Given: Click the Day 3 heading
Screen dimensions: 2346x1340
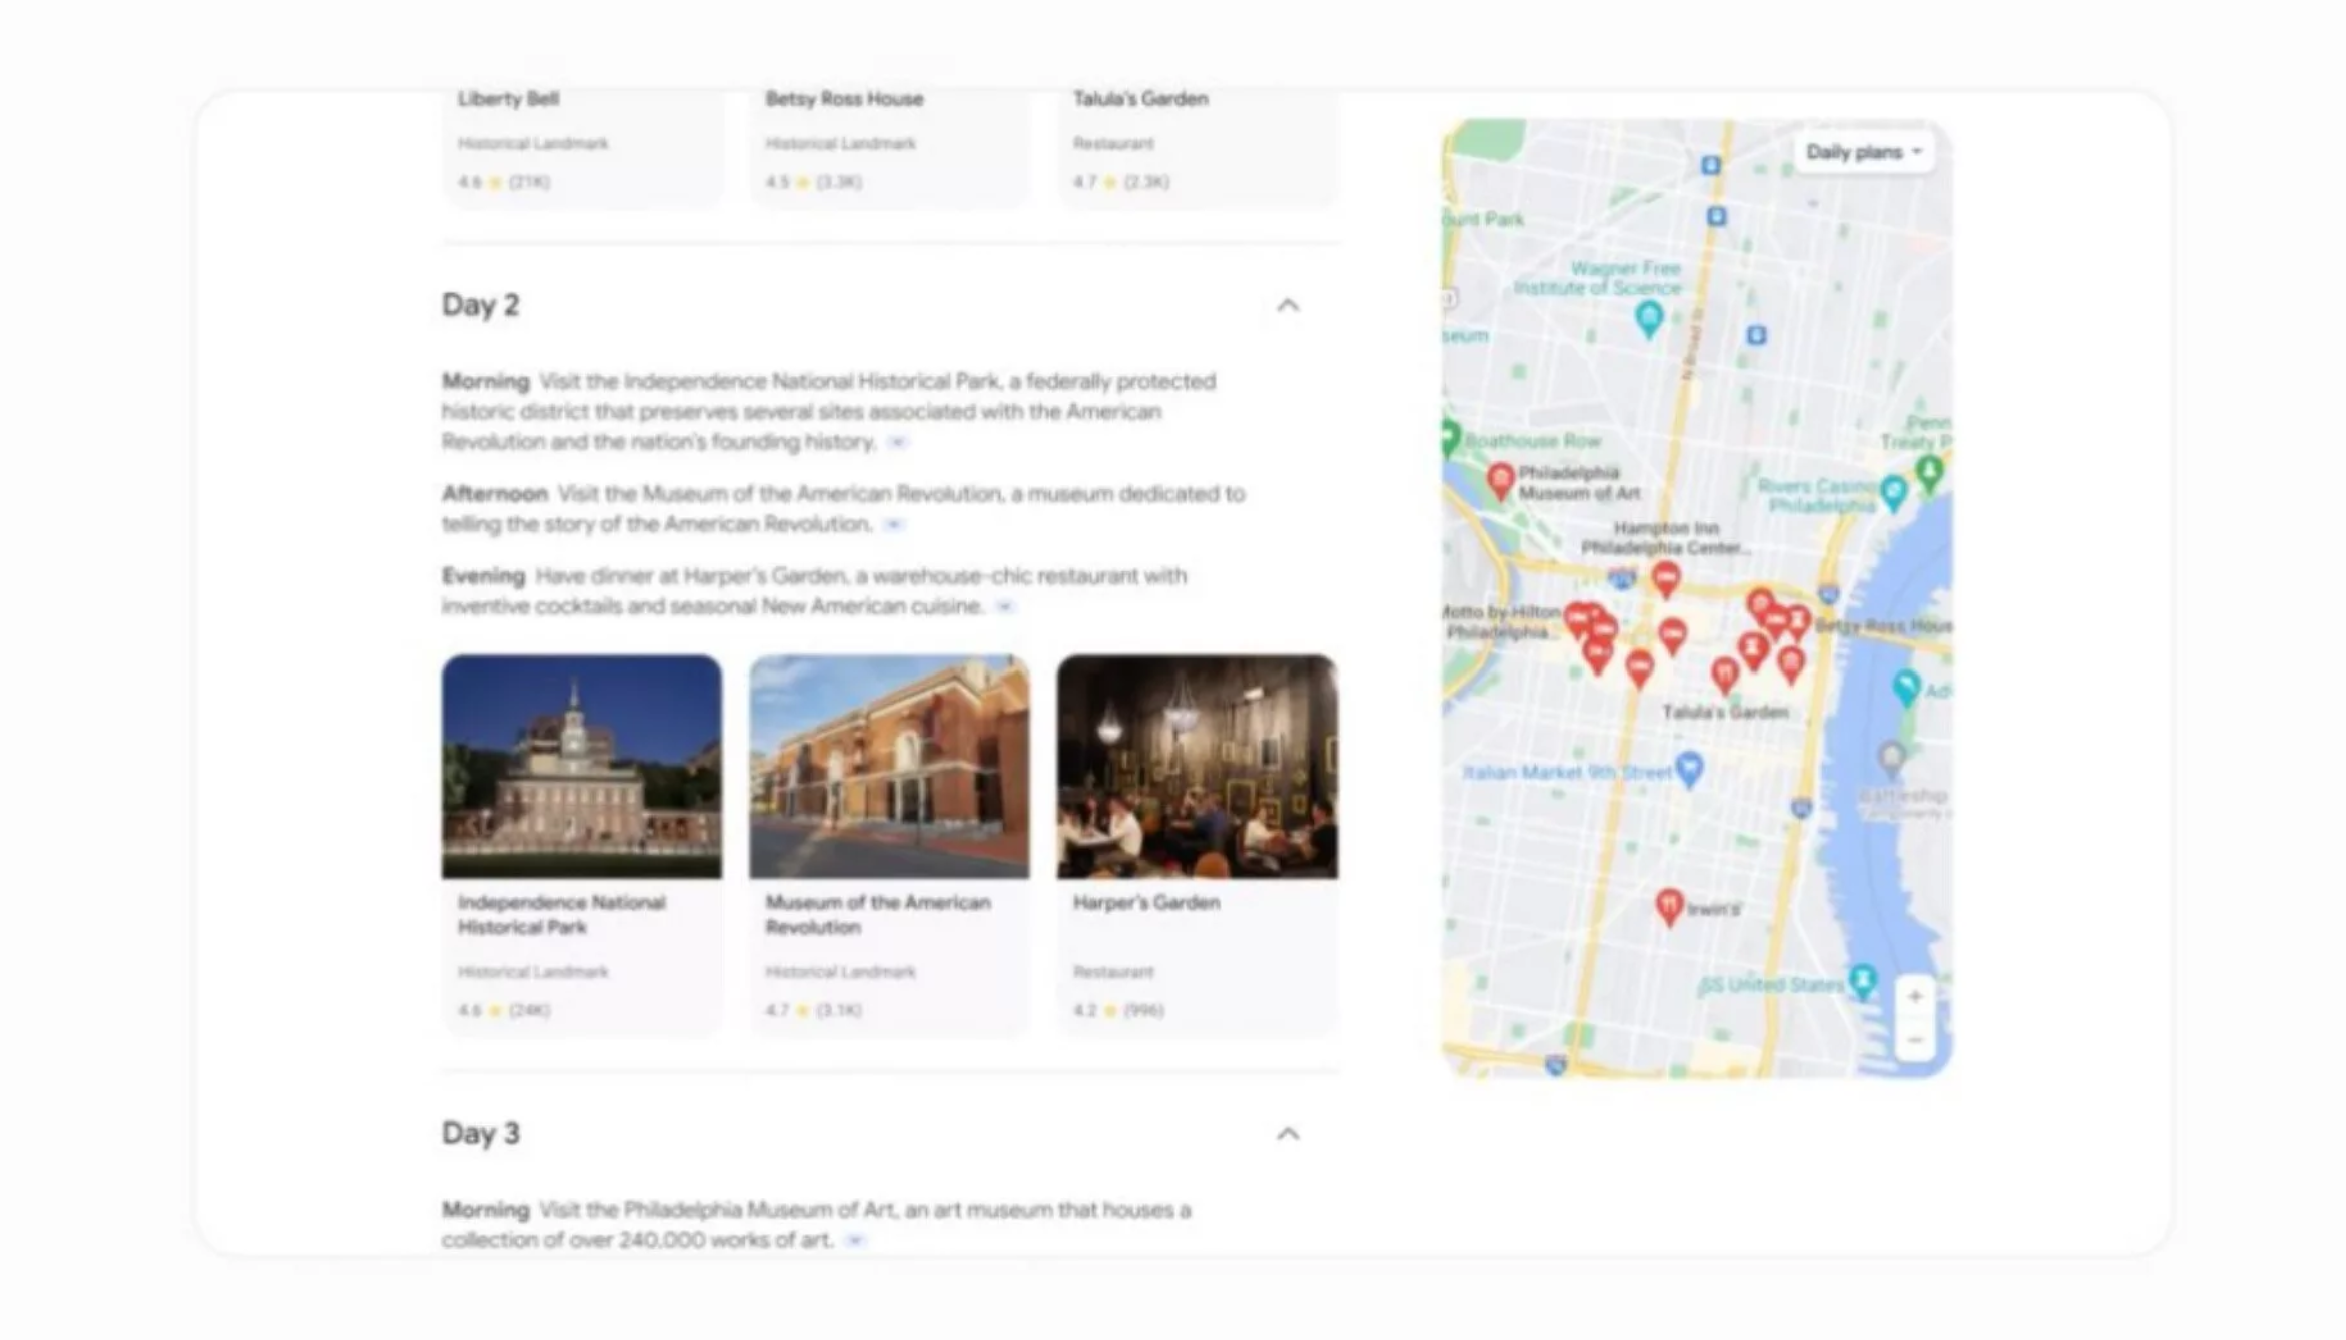Looking at the screenshot, I should point(480,1133).
